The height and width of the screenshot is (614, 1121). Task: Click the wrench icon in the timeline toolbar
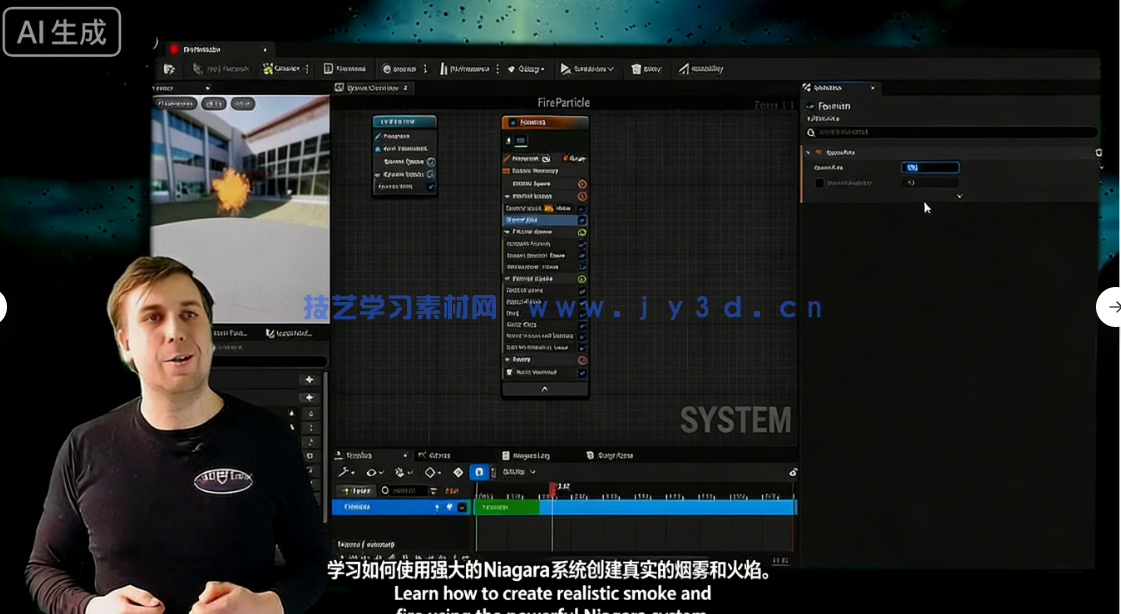(x=346, y=472)
